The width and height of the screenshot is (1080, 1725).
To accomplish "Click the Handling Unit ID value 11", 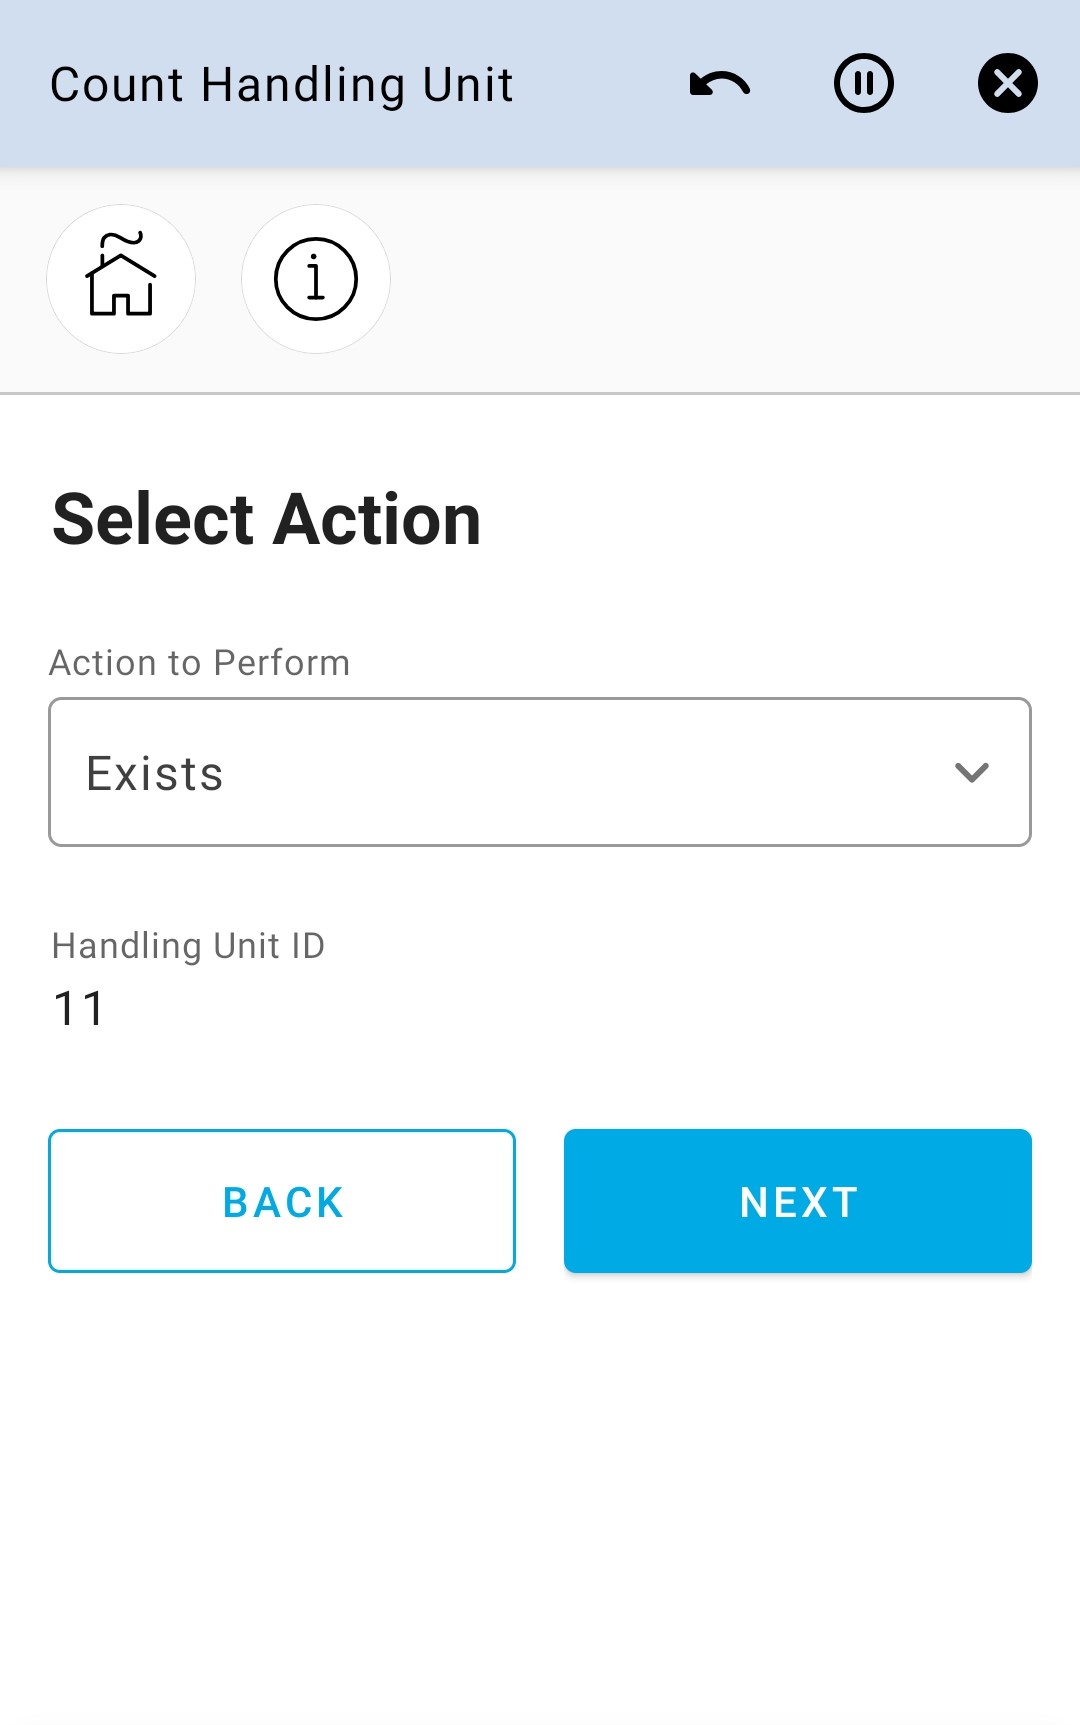I will [79, 1008].
